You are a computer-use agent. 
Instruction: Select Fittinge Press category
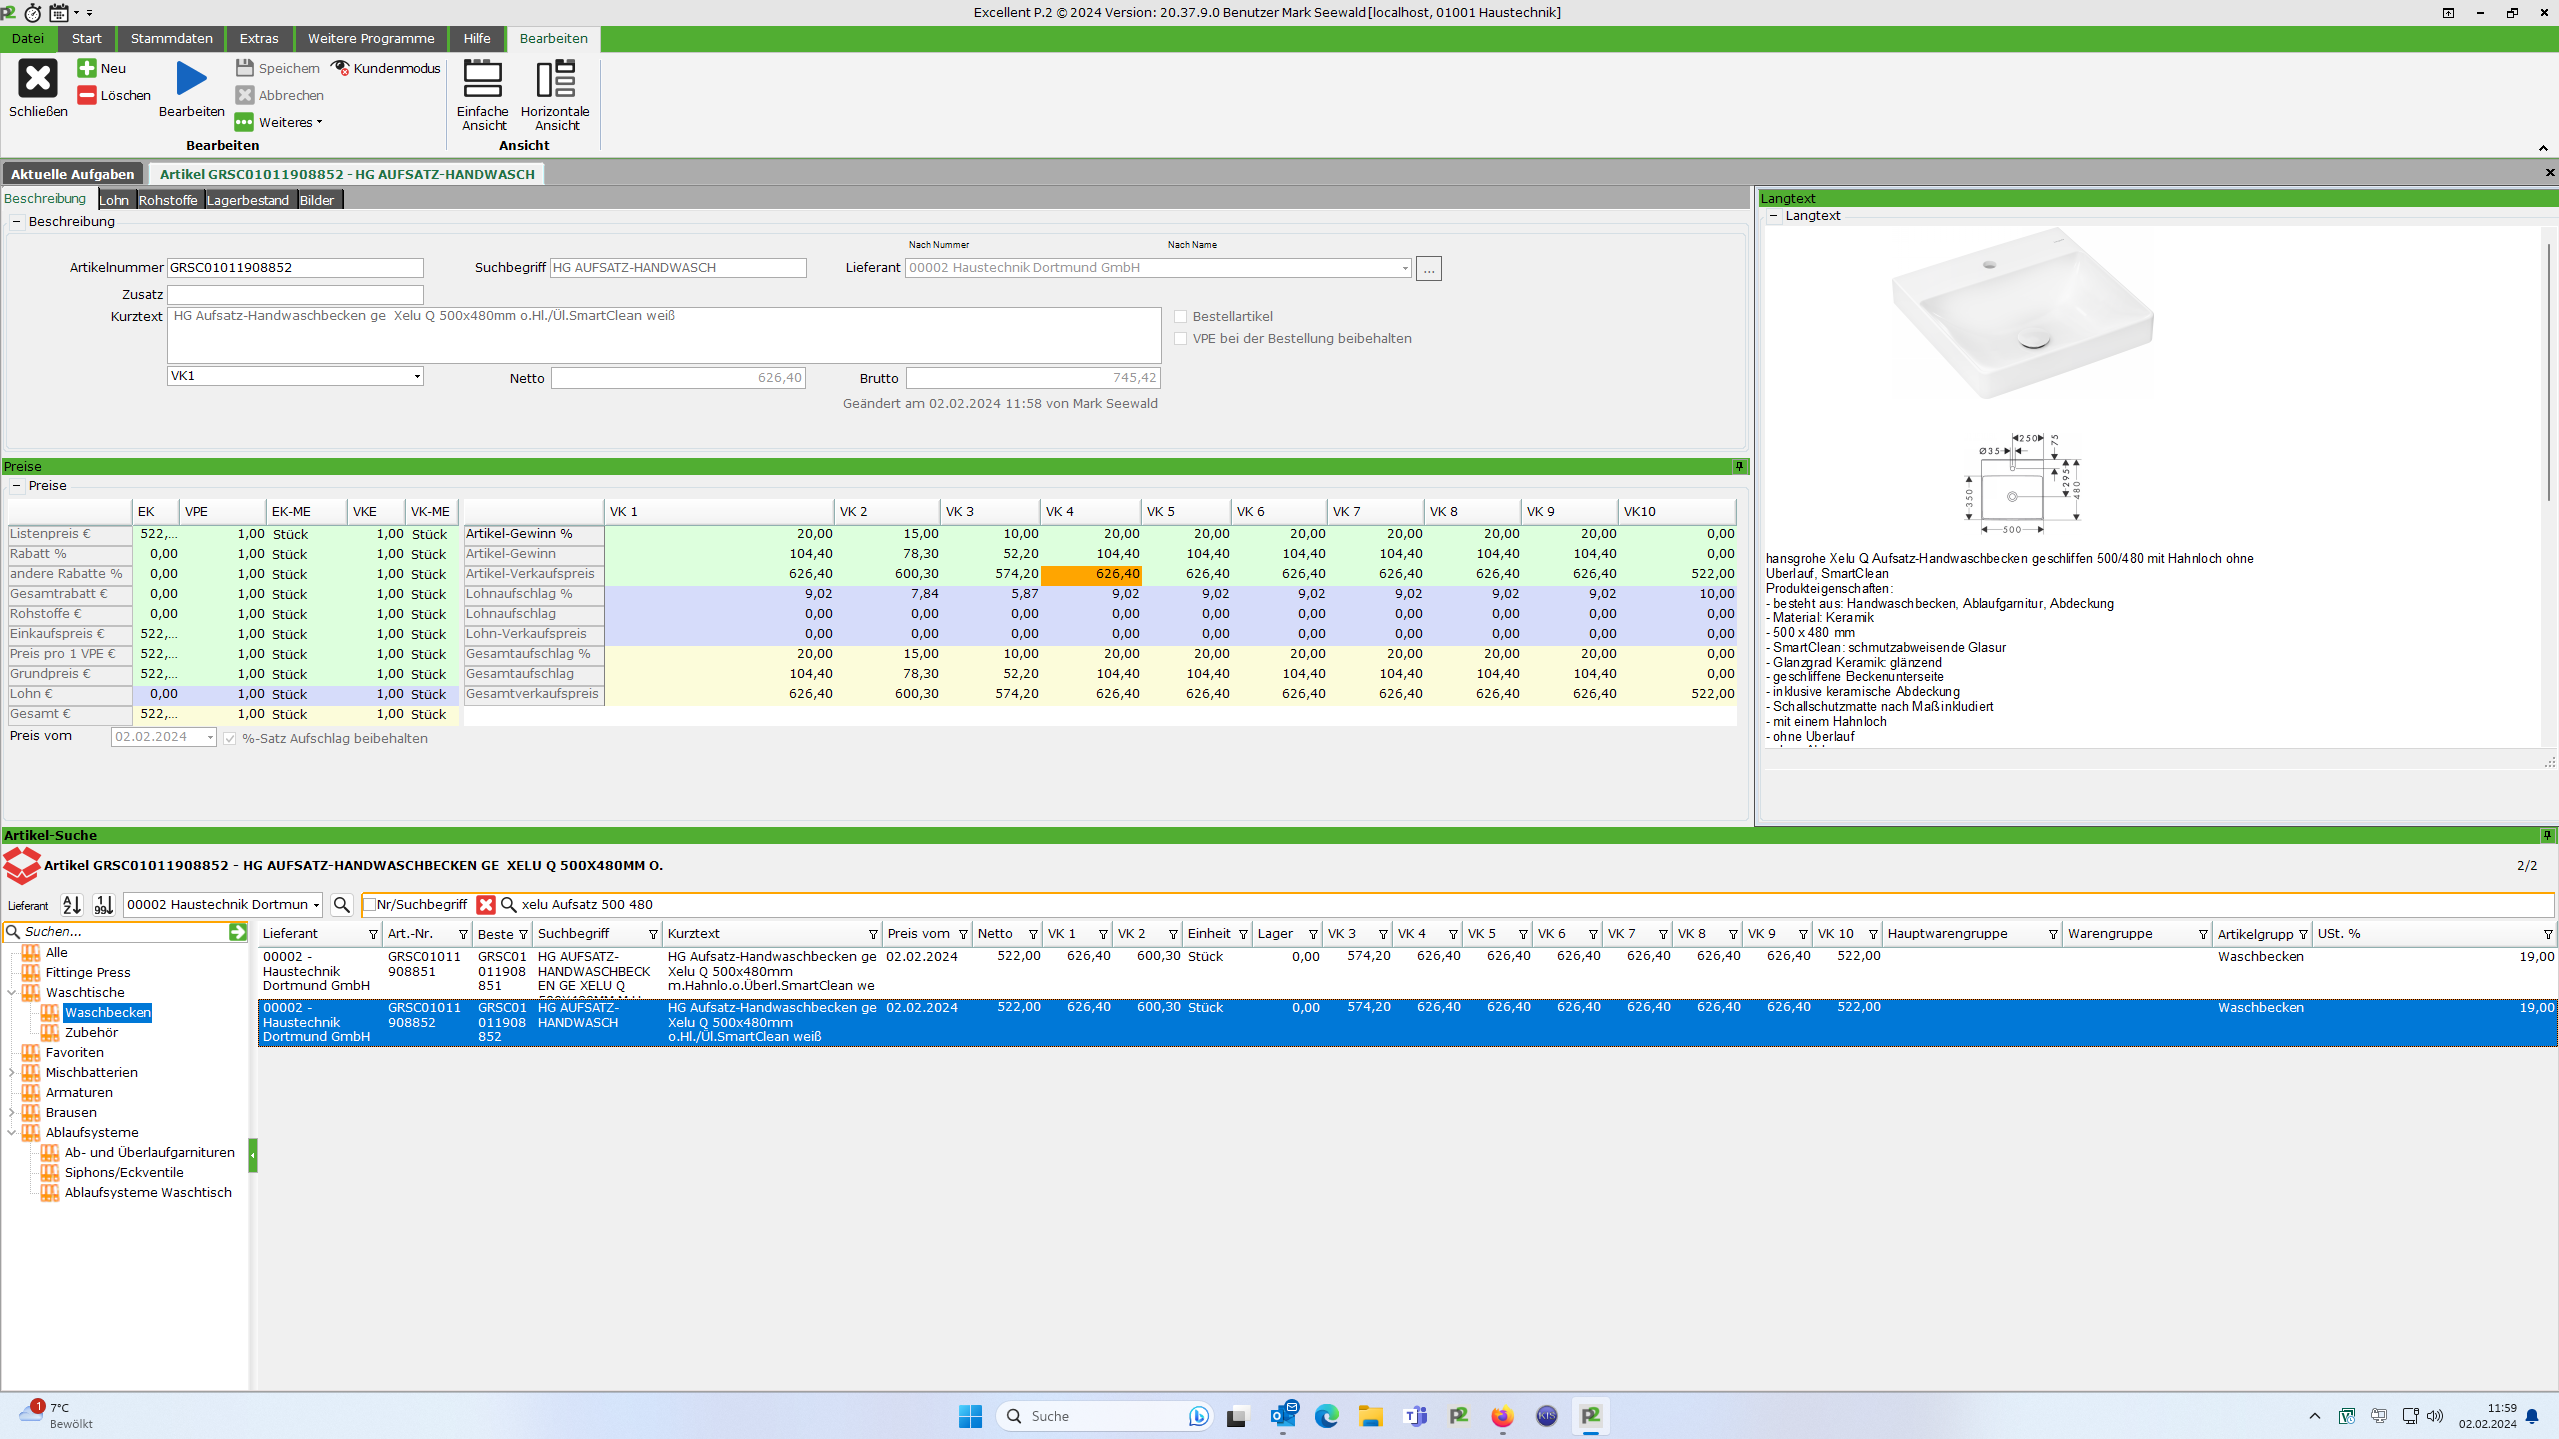coord(88,972)
